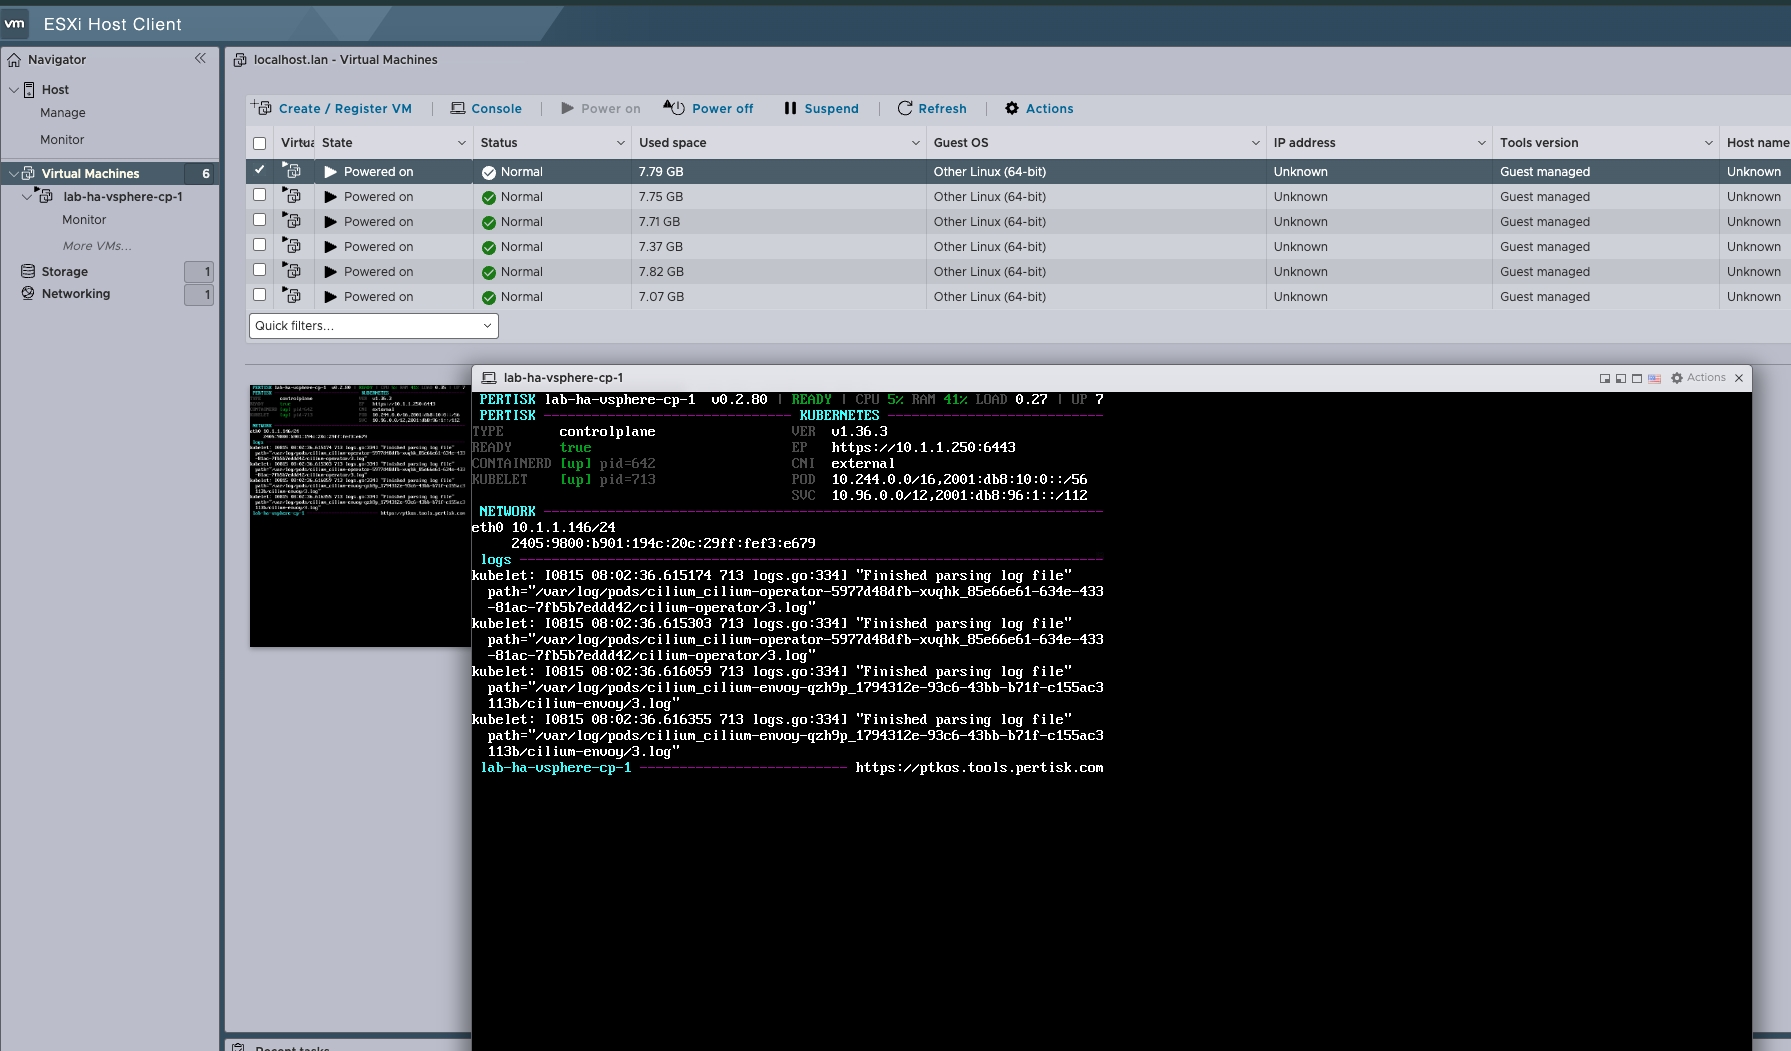The image size is (1791, 1051).
Task: Click Create / Register VM button
Action: coord(331,108)
